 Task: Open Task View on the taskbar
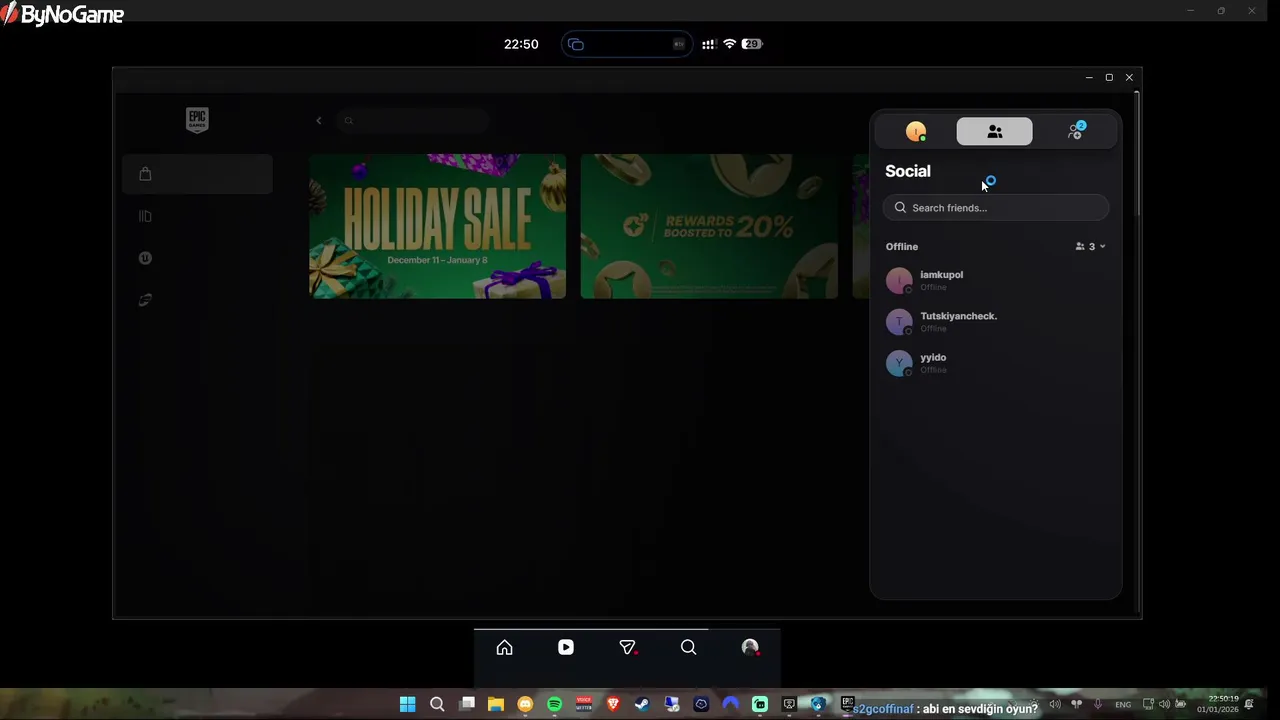click(467, 705)
